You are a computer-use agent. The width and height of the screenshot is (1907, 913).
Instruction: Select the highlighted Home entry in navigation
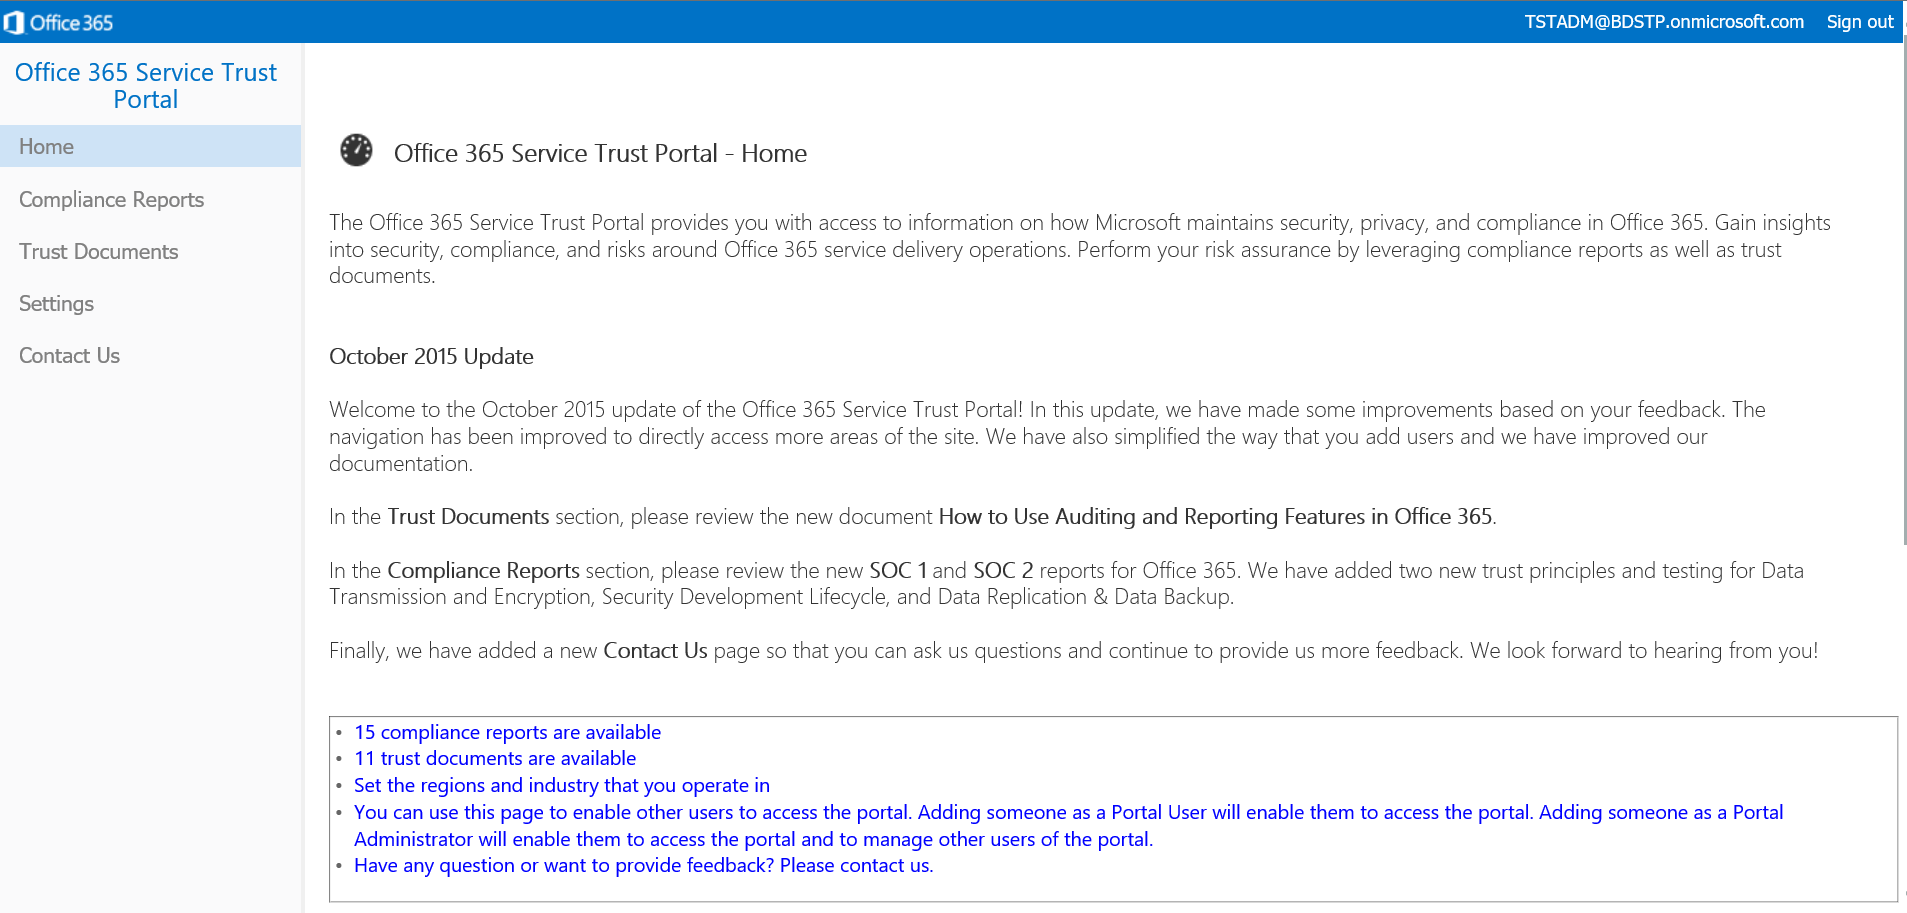(x=46, y=146)
